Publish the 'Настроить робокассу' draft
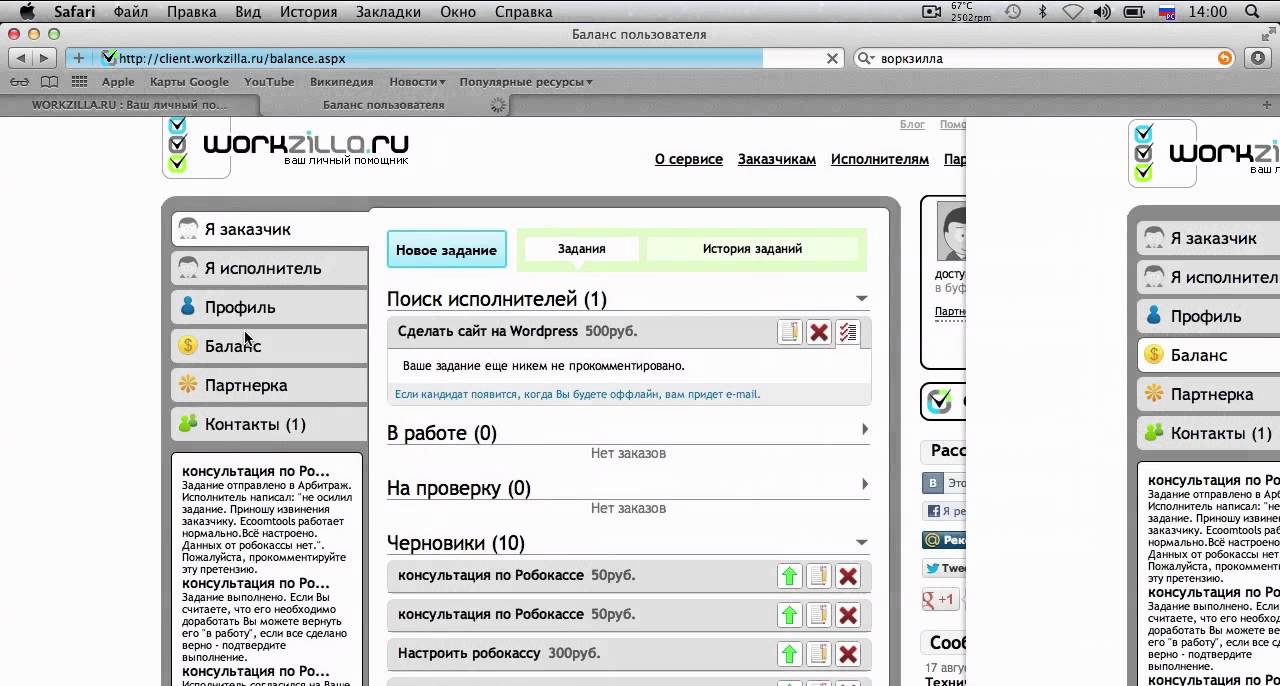 pos(790,654)
